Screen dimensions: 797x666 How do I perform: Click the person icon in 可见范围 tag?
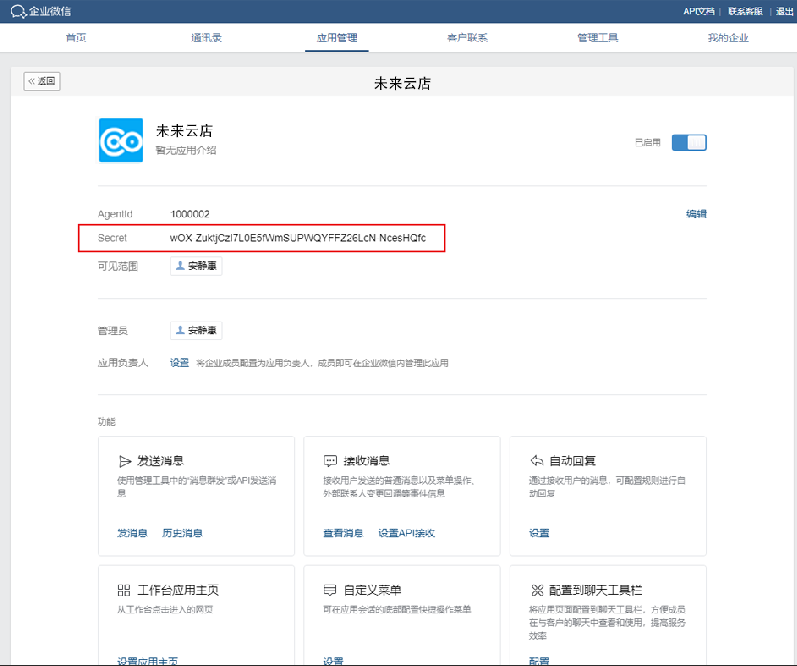click(x=180, y=265)
